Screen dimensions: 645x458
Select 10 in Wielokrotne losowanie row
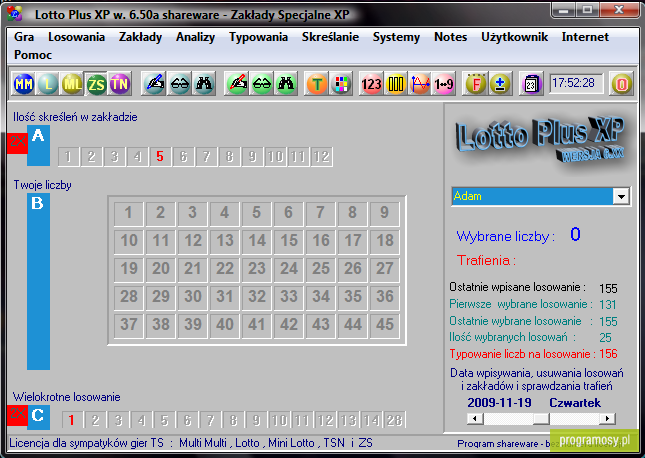[279, 420]
